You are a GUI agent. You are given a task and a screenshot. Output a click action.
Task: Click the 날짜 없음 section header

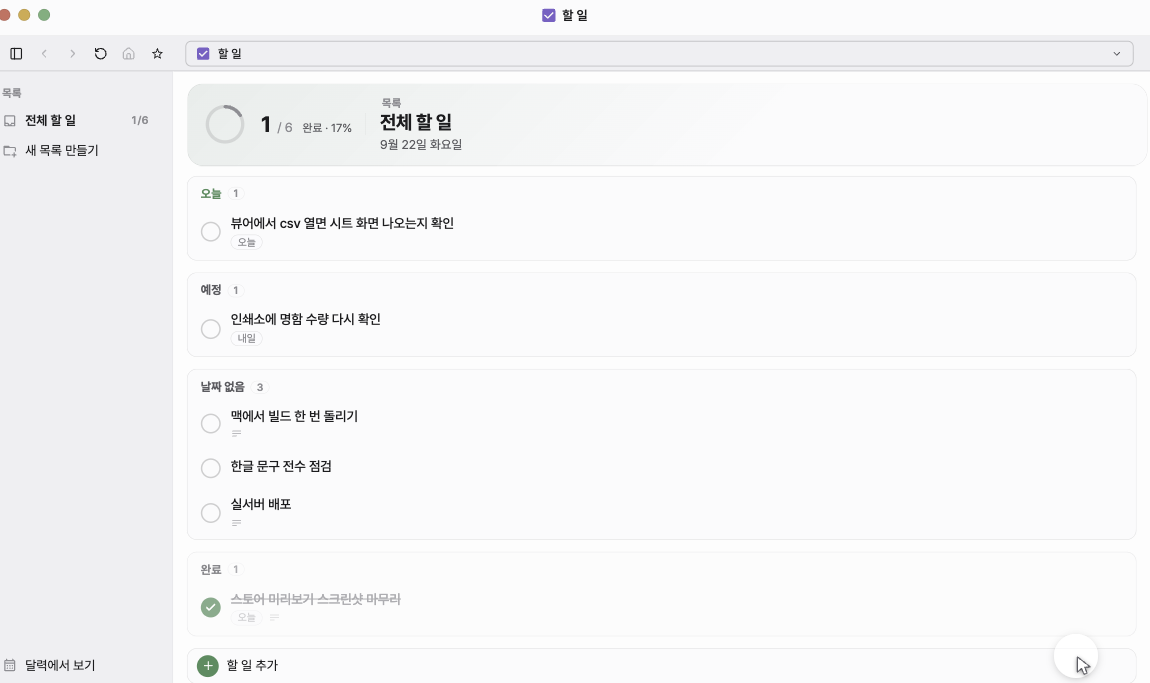tap(222, 387)
